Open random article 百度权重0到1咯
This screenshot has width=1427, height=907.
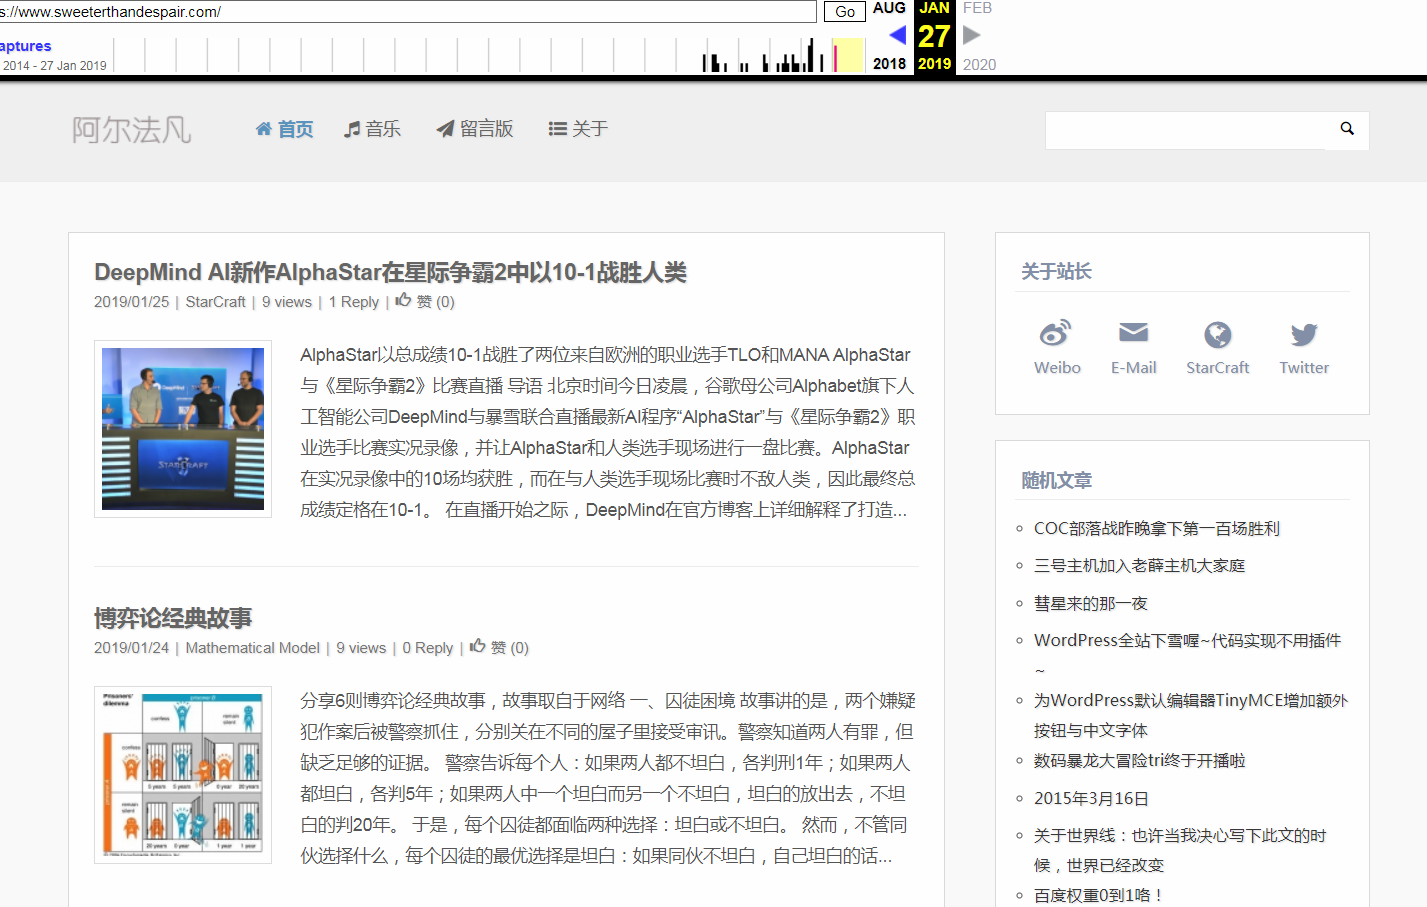click(1099, 895)
